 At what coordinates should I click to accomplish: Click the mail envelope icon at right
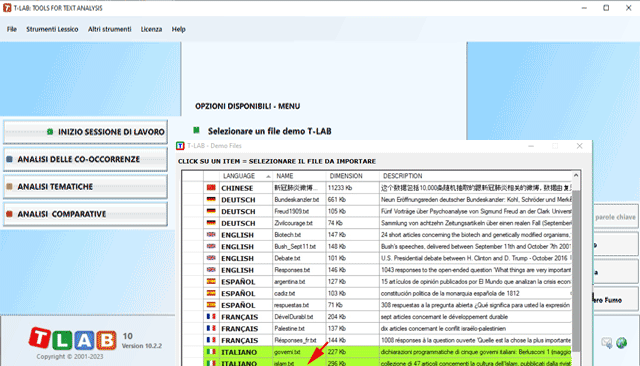(x=607, y=343)
